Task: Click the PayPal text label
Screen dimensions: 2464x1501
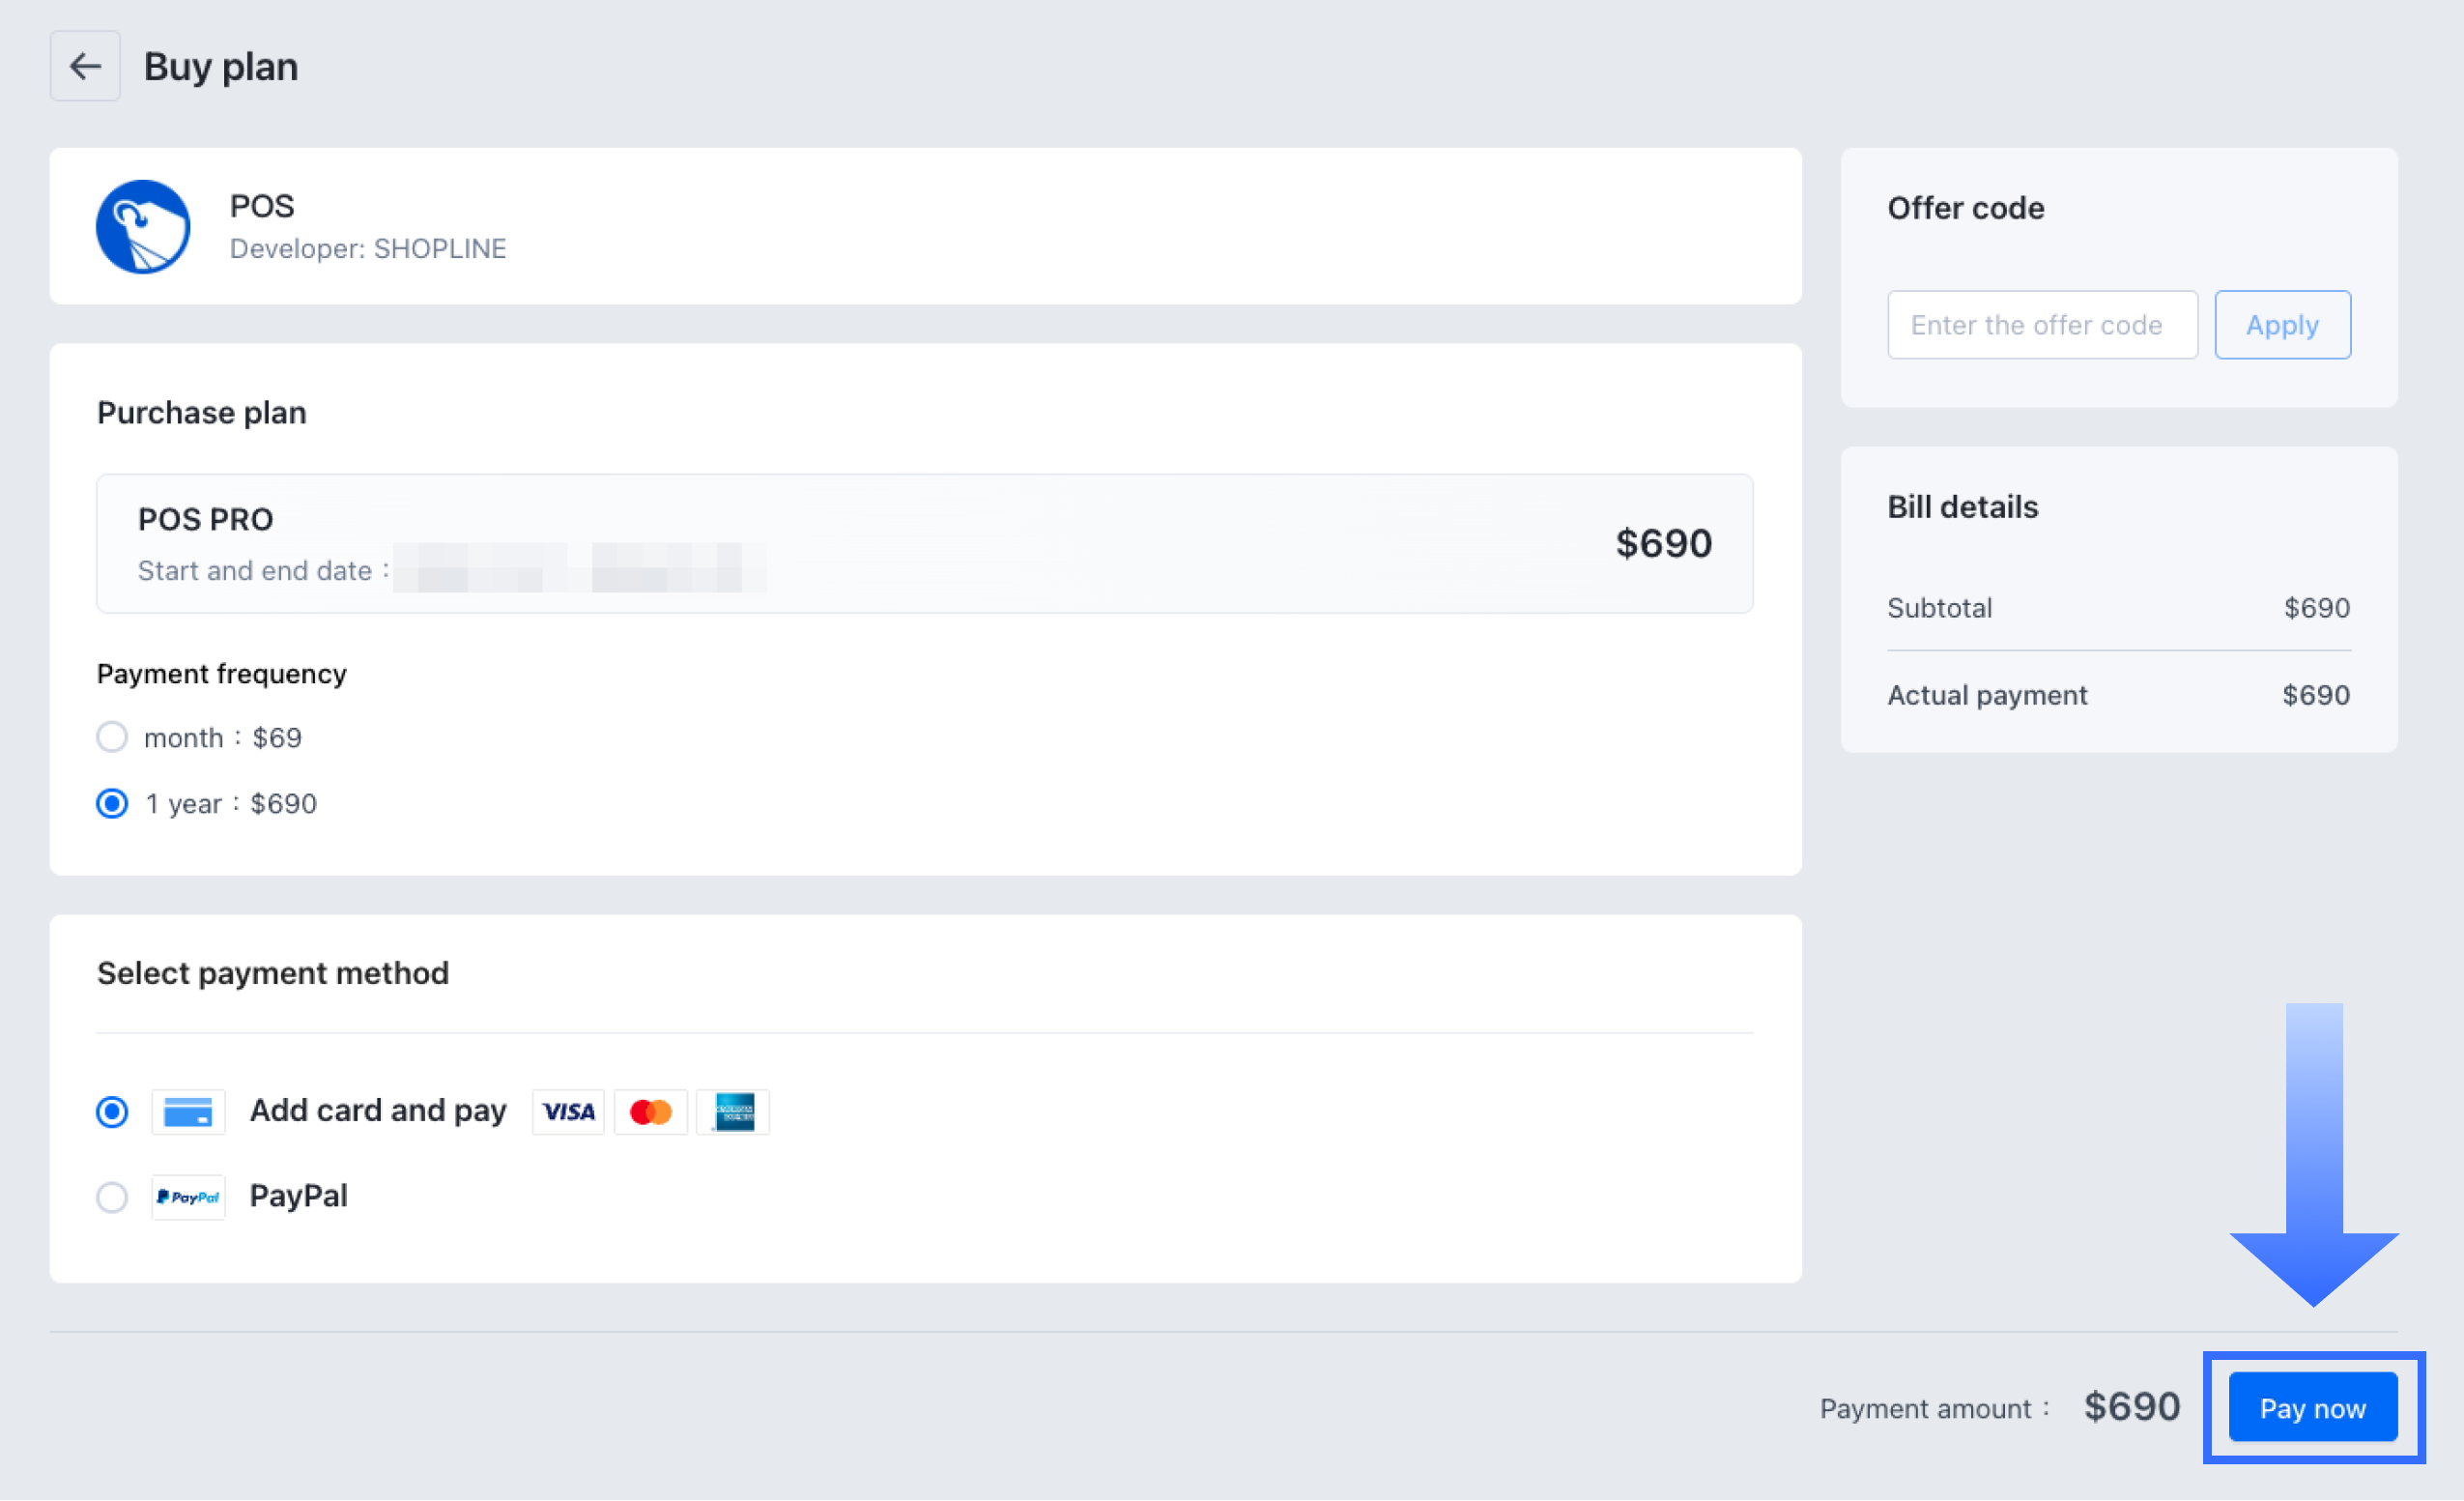Action: pos(298,1196)
